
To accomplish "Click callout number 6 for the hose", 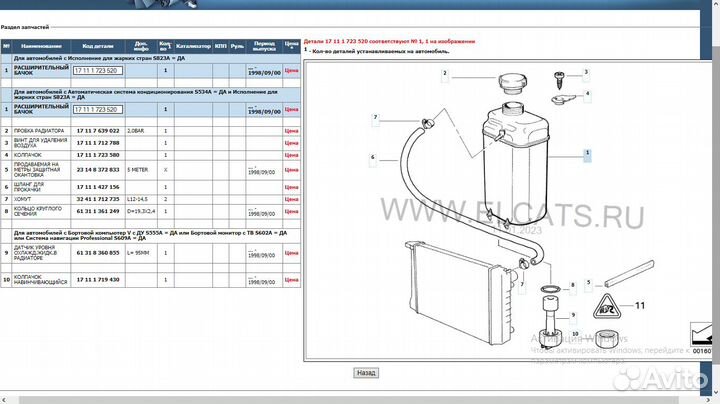I will (x=372, y=157).
